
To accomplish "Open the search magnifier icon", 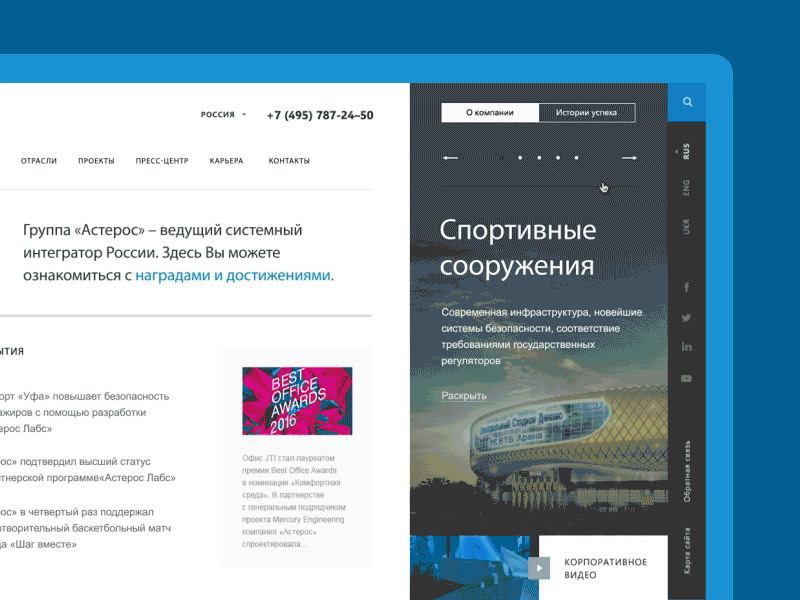I will (687, 102).
